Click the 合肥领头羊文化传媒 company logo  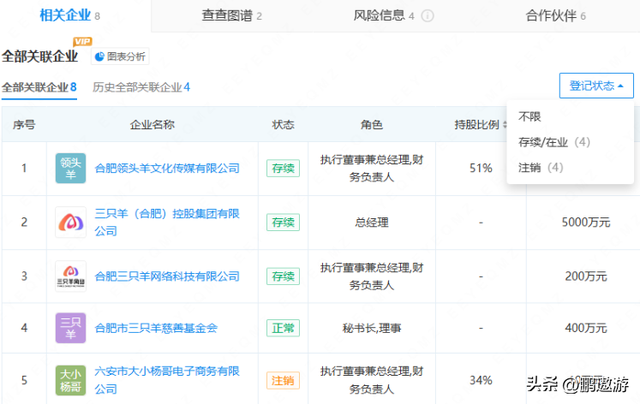click(x=71, y=168)
